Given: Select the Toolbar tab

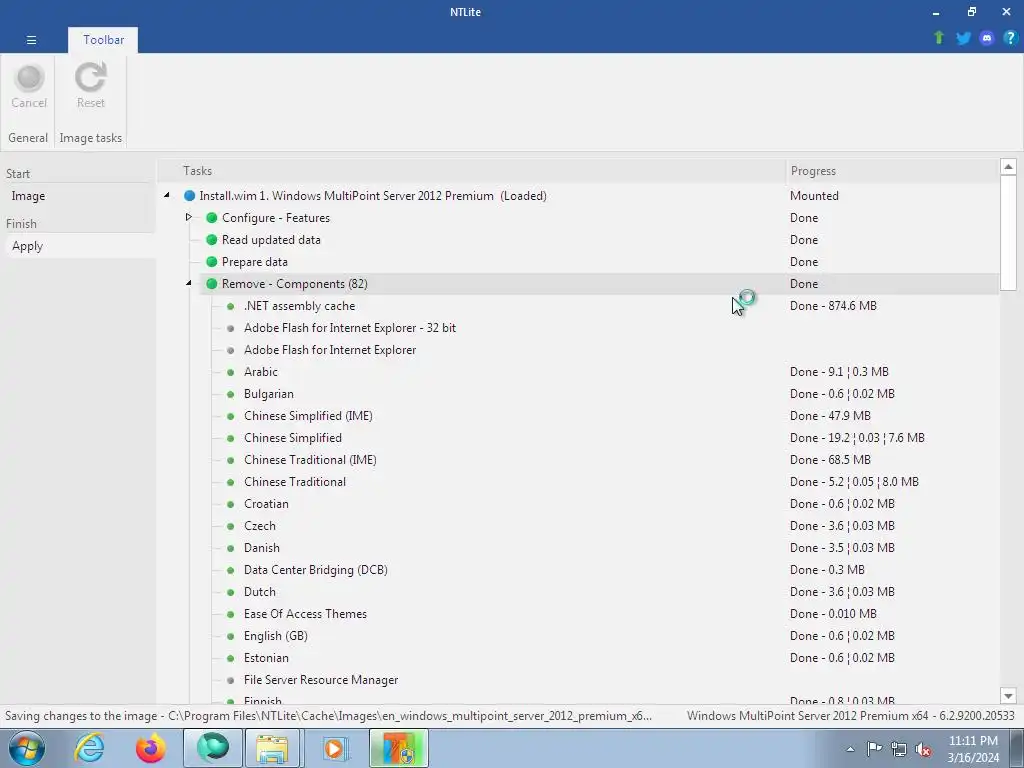Looking at the screenshot, I should (x=103, y=40).
